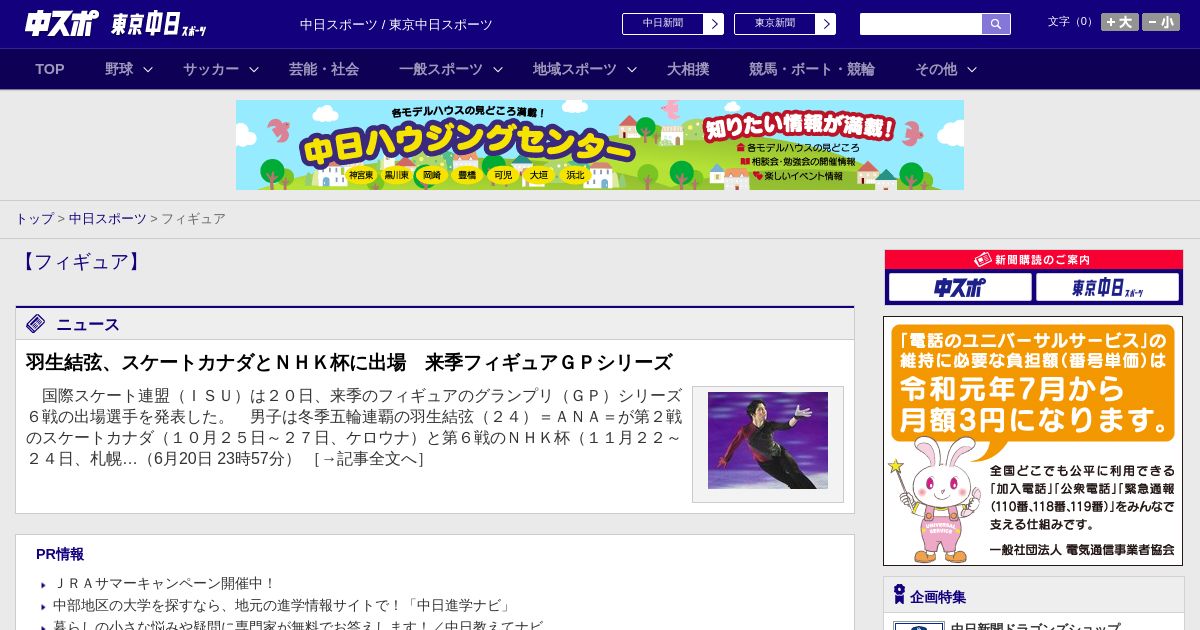Focus the site search input field

click(921, 24)
